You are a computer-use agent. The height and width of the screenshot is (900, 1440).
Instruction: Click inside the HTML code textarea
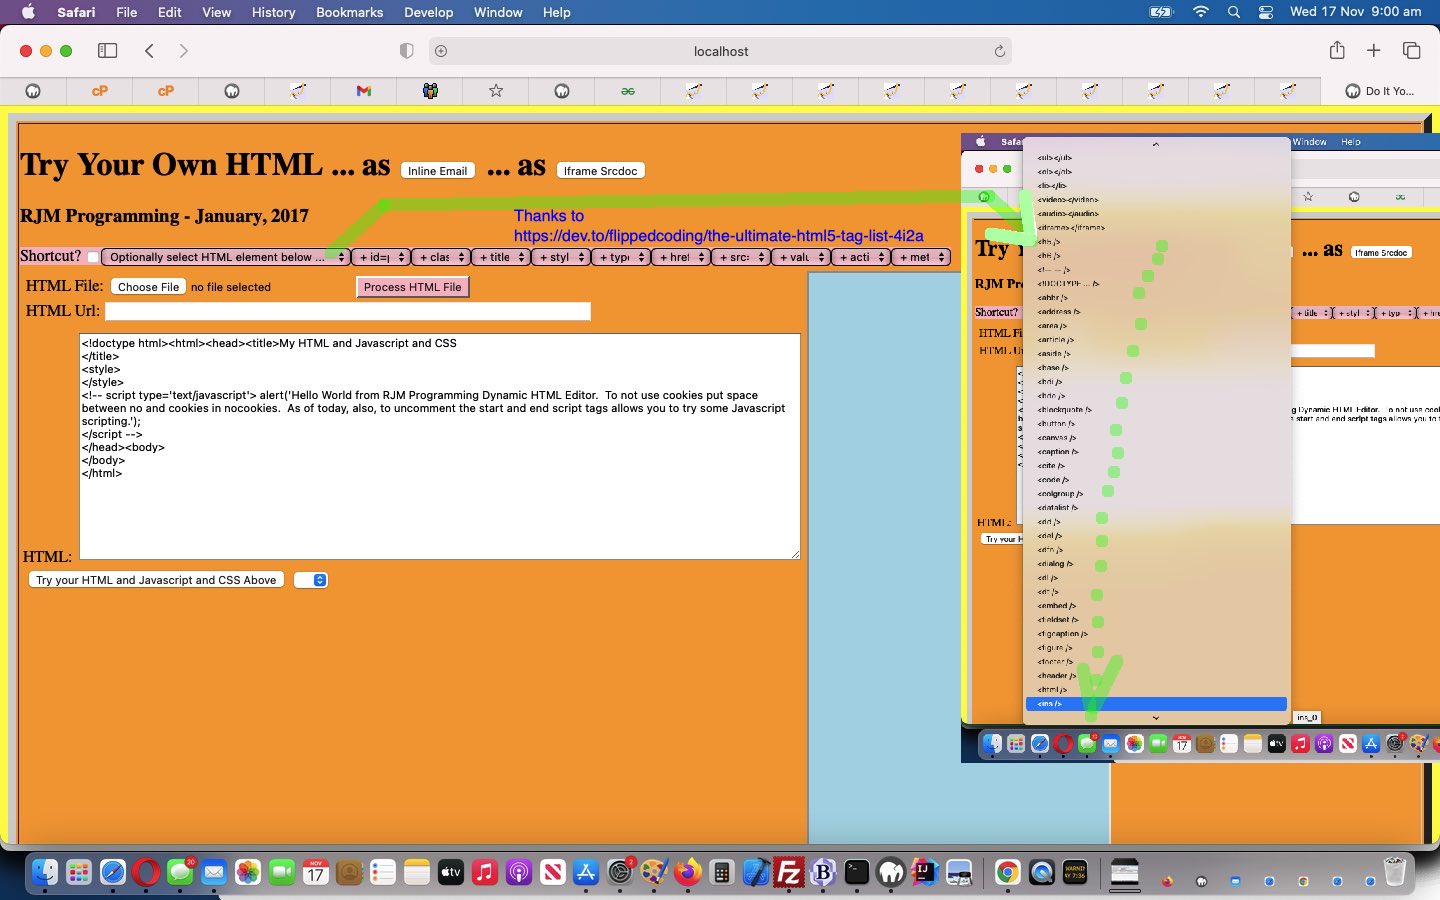point(440,446)
